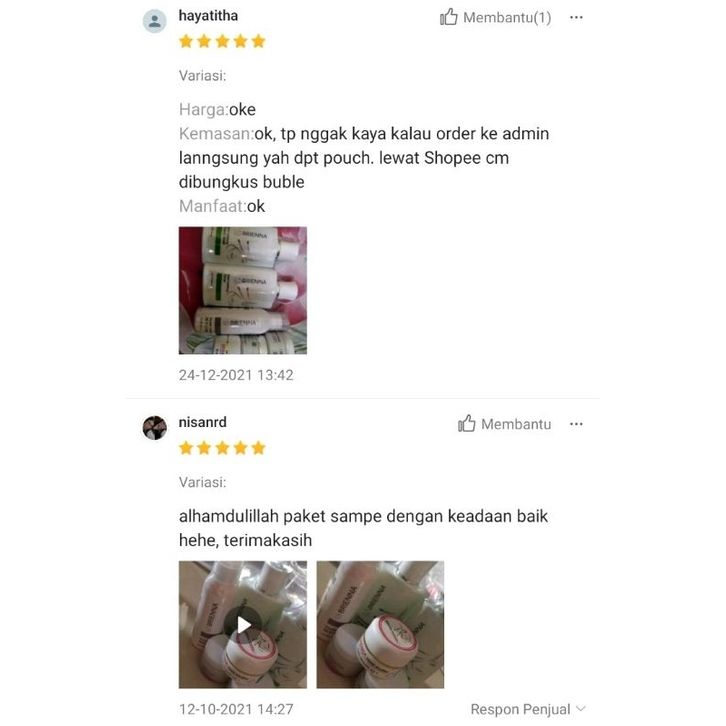The height and width of the screenshot is (726, 726).
Task: Click the 12-10-2021 14:27 timestamp
Action: [x=236, y=709]
